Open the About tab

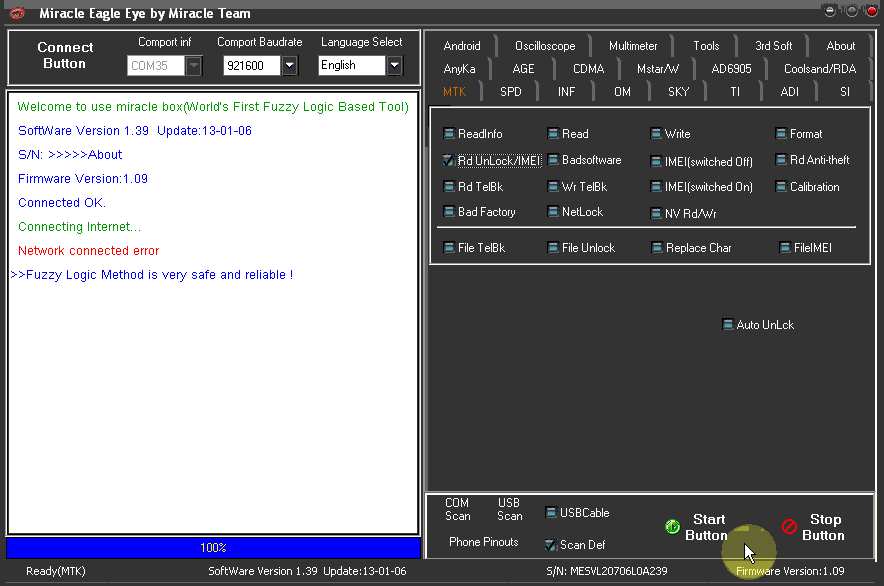coord(841,46)
